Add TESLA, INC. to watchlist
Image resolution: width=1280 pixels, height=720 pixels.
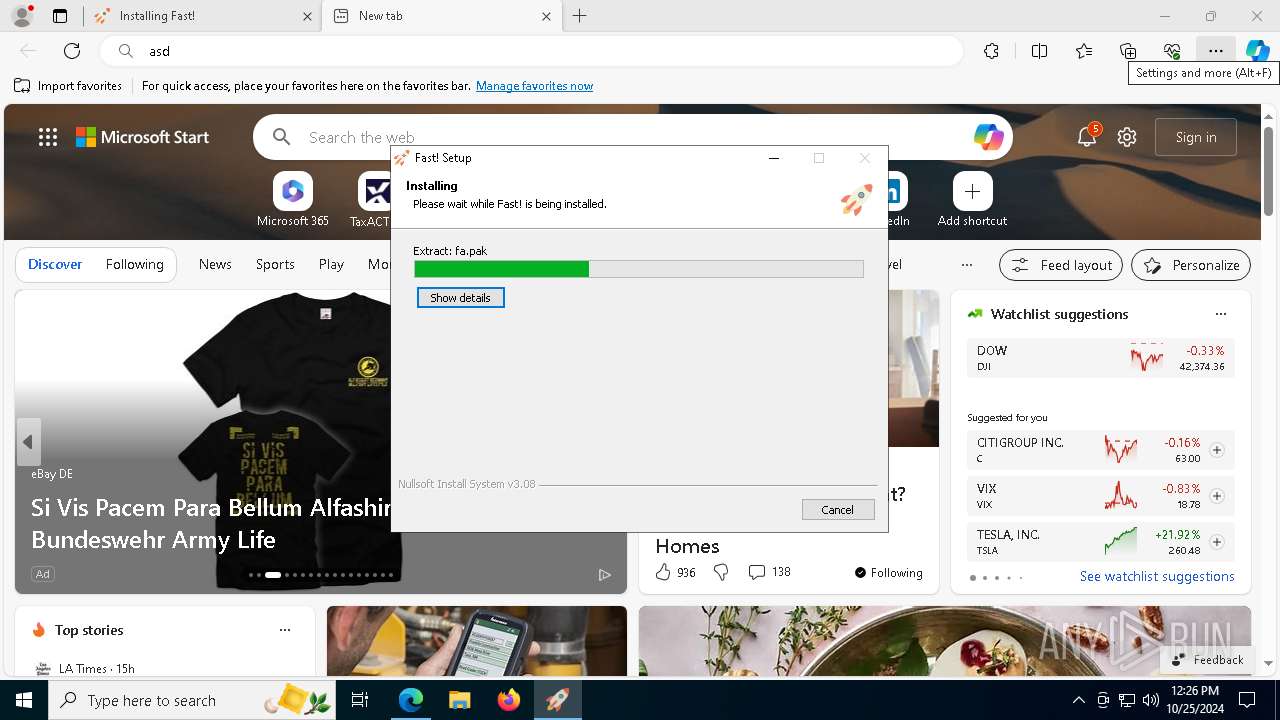(x=1217, y=542)
